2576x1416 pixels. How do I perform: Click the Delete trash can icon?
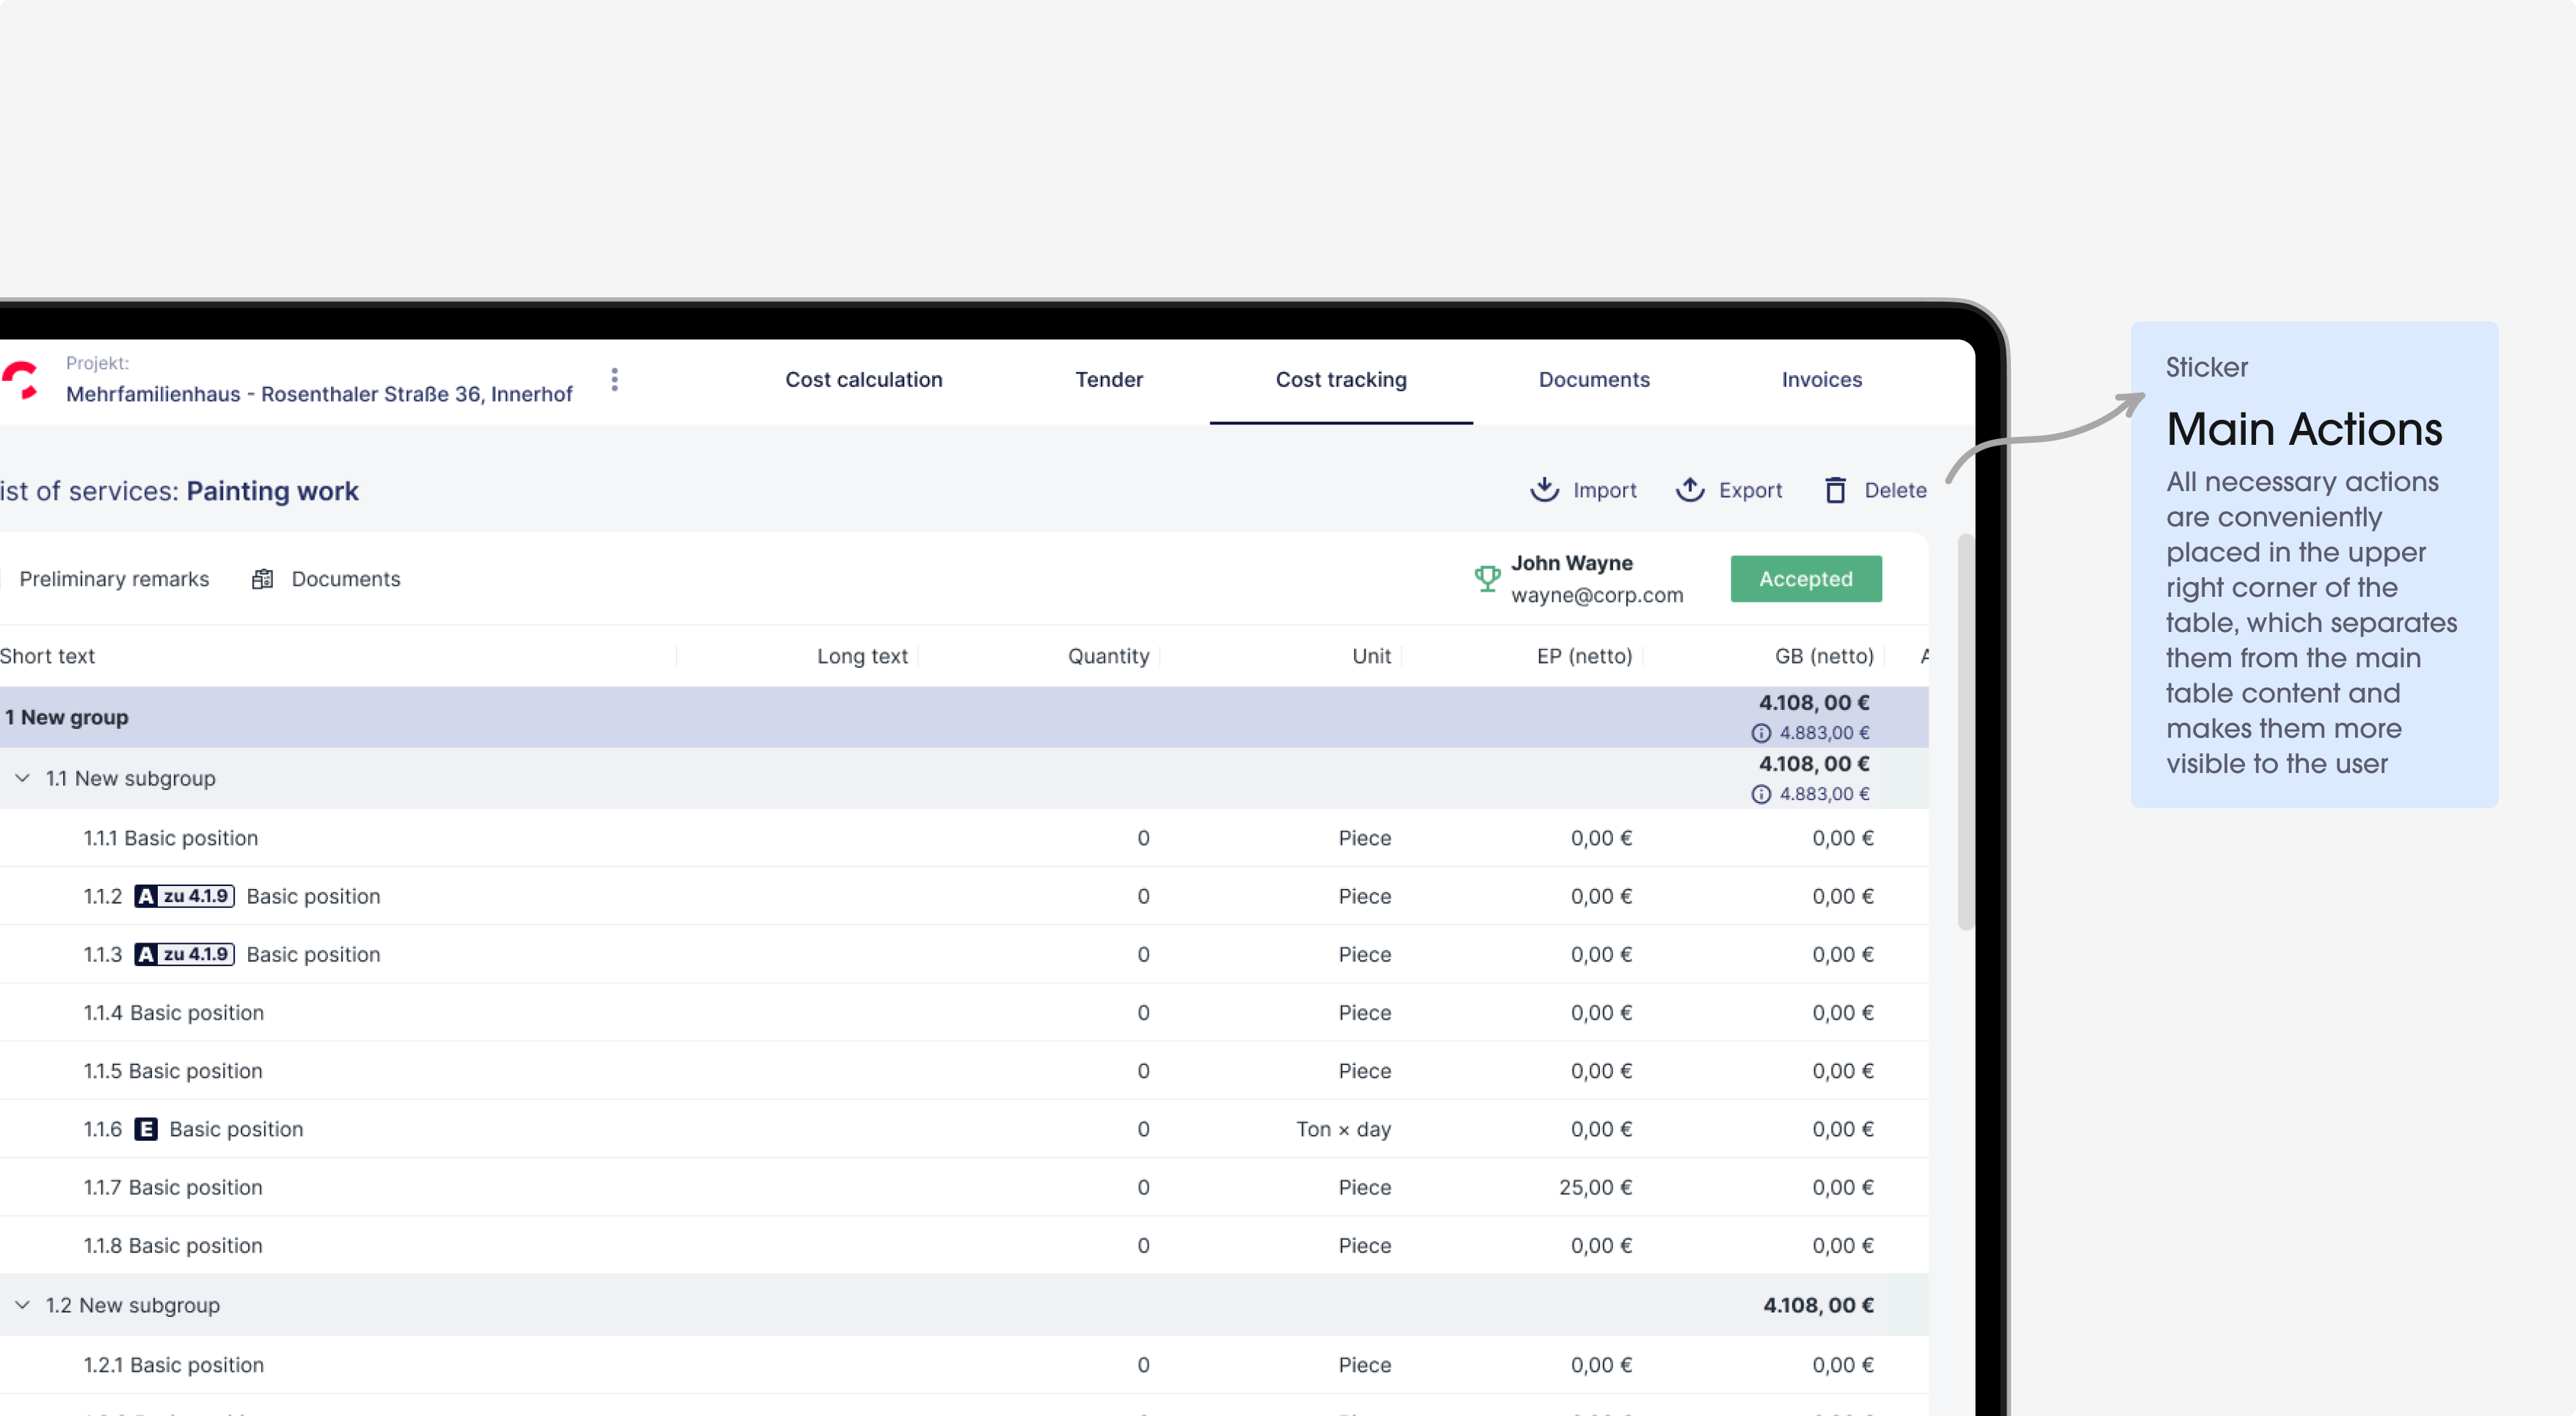coord(1835,490)
